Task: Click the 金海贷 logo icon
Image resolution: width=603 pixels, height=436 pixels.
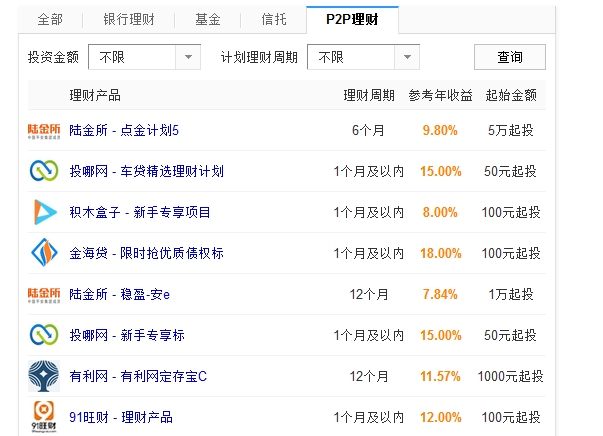Action: (x=44, y=253)
